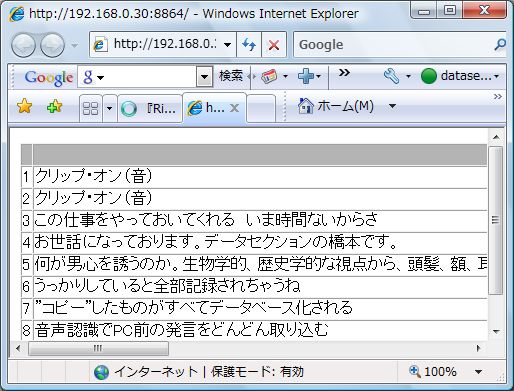The height and width of the screenshot is (391, 514).
Task: Click the browser back arrow button
Action: (x=23, y=45)
